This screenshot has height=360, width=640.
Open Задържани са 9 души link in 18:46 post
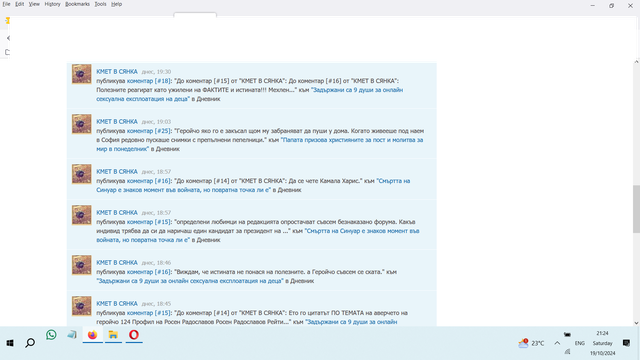pyautogui.click(x=190, y=281)
